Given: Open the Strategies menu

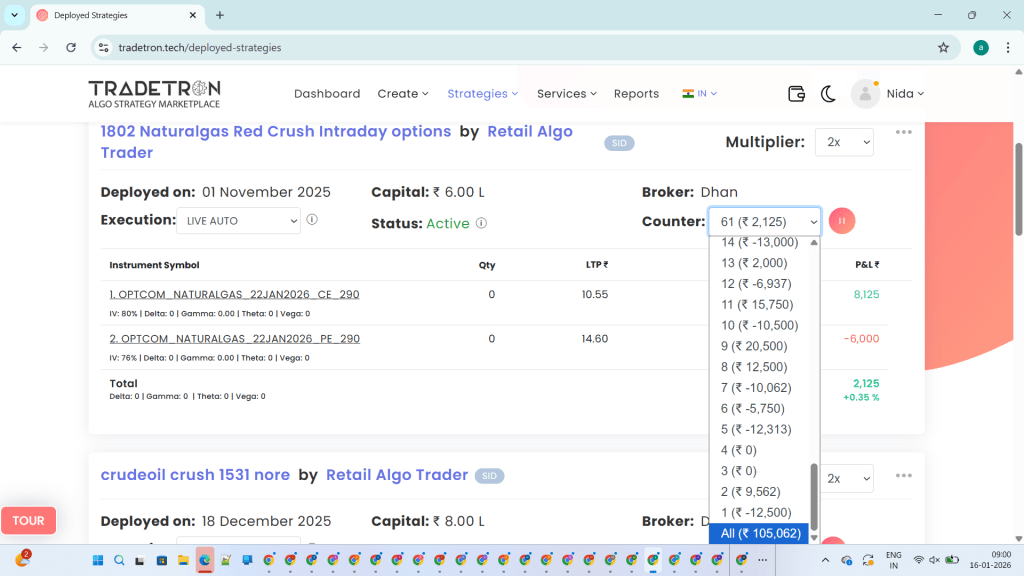Looking at the screenshot, I should tap(482, 94).
